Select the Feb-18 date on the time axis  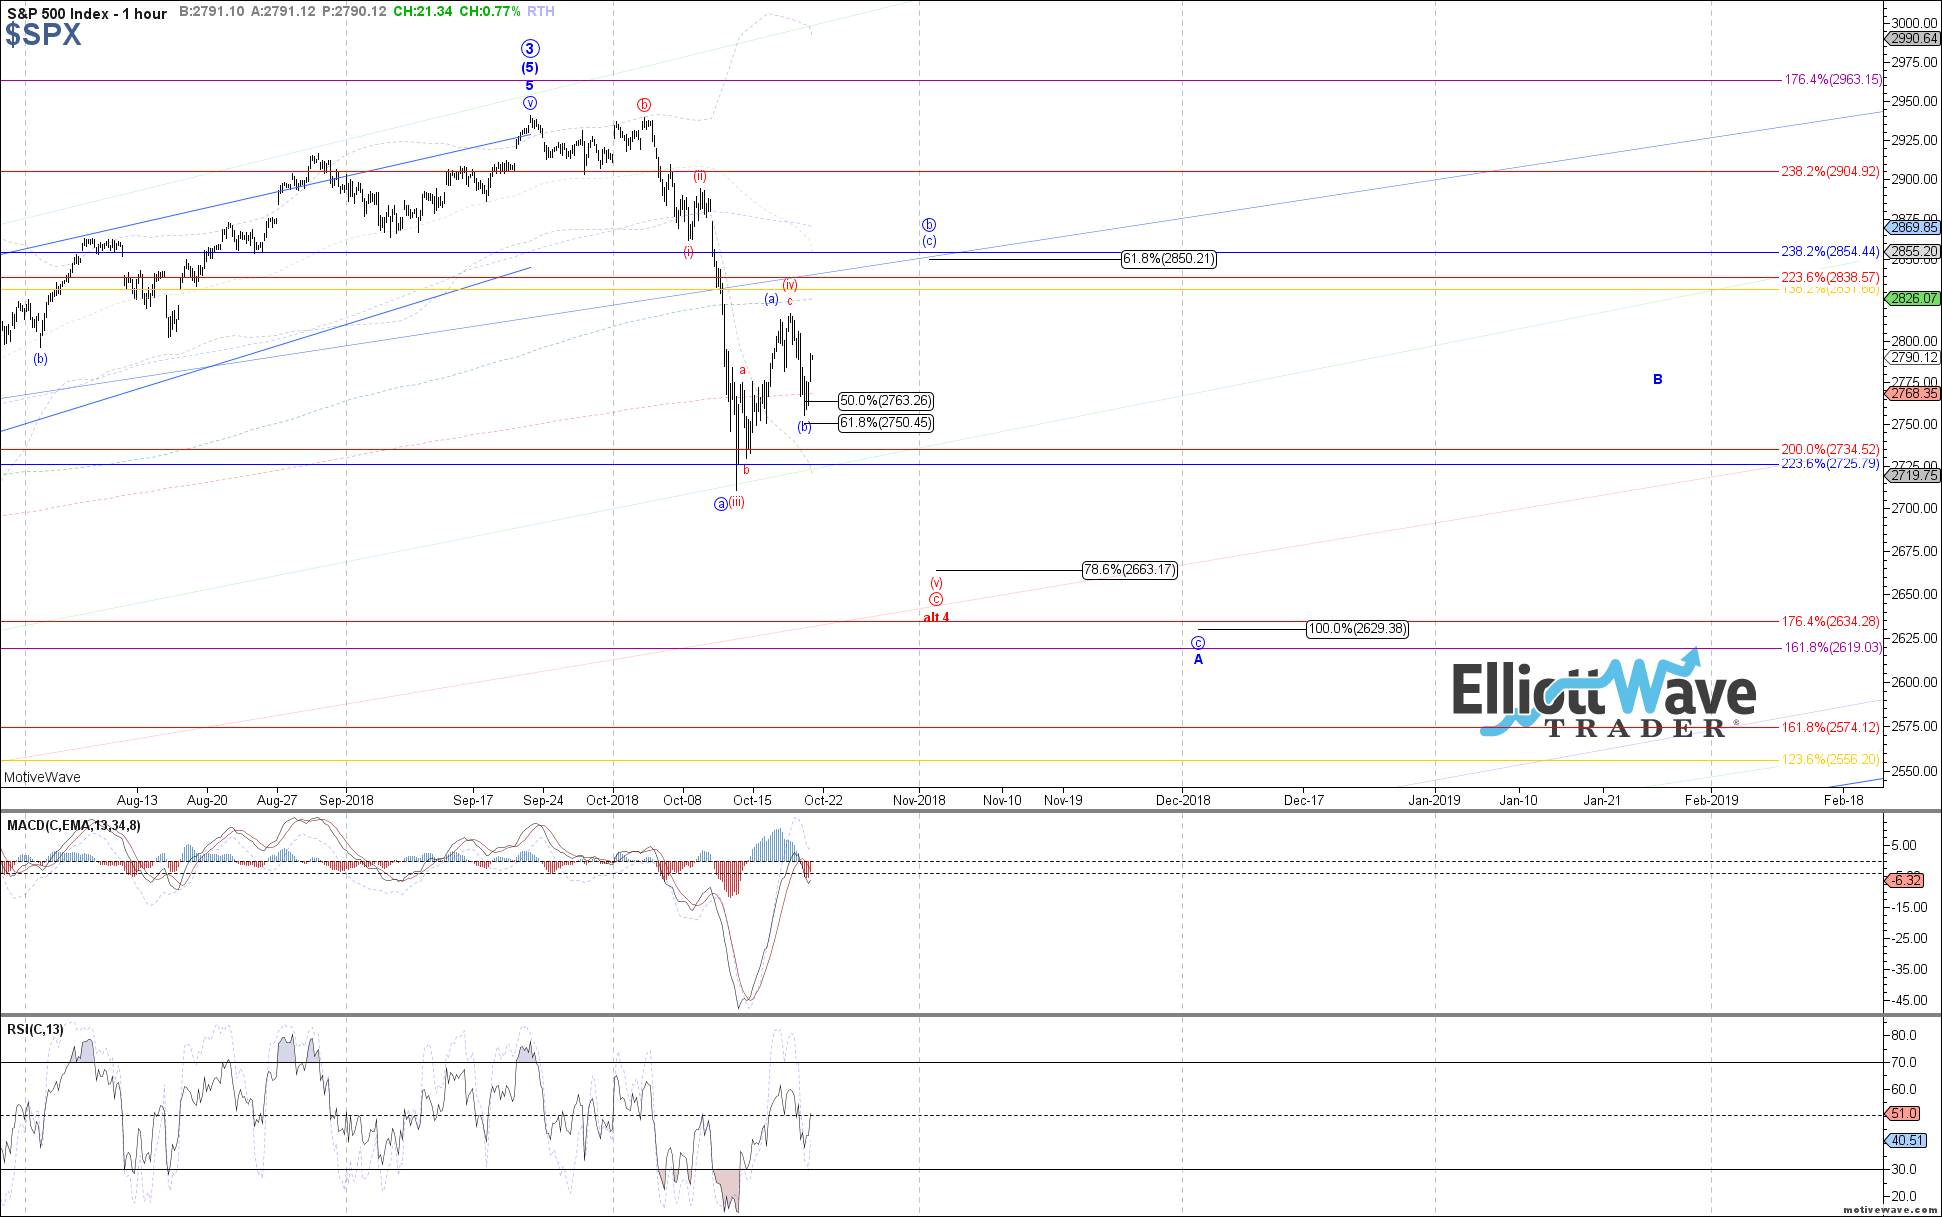click(x=1843, y=800)
